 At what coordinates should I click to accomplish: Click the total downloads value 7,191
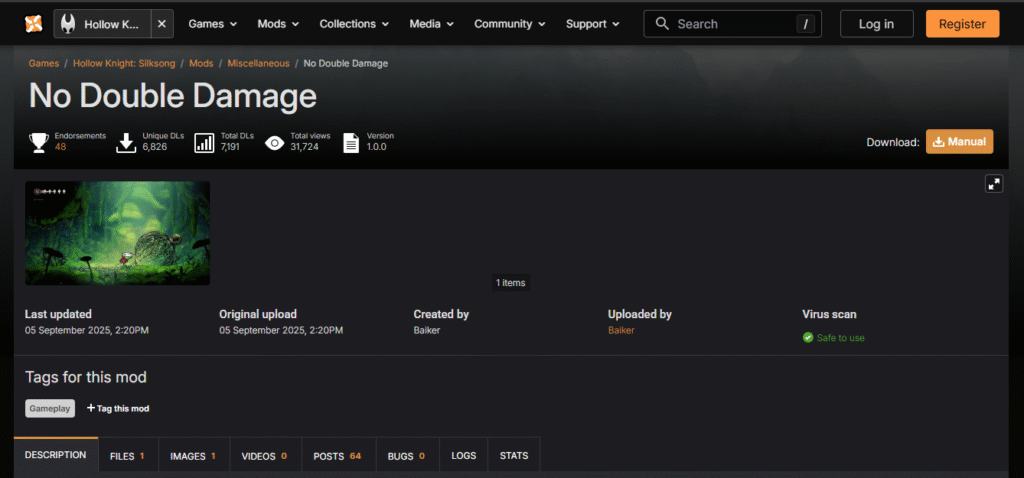pos(232,147)
